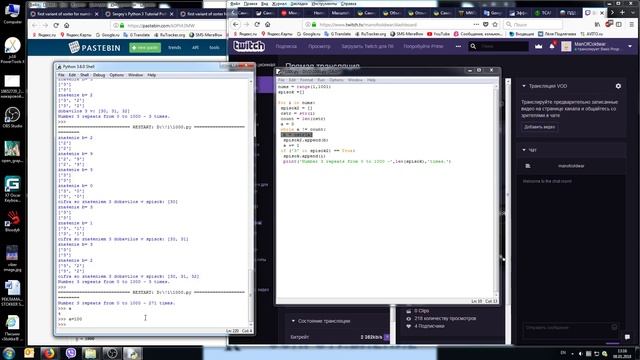Viewport: 640px width, 360px height.
Task: Click the Python Shell vertical scrollbar
Action: coord(251,202)
